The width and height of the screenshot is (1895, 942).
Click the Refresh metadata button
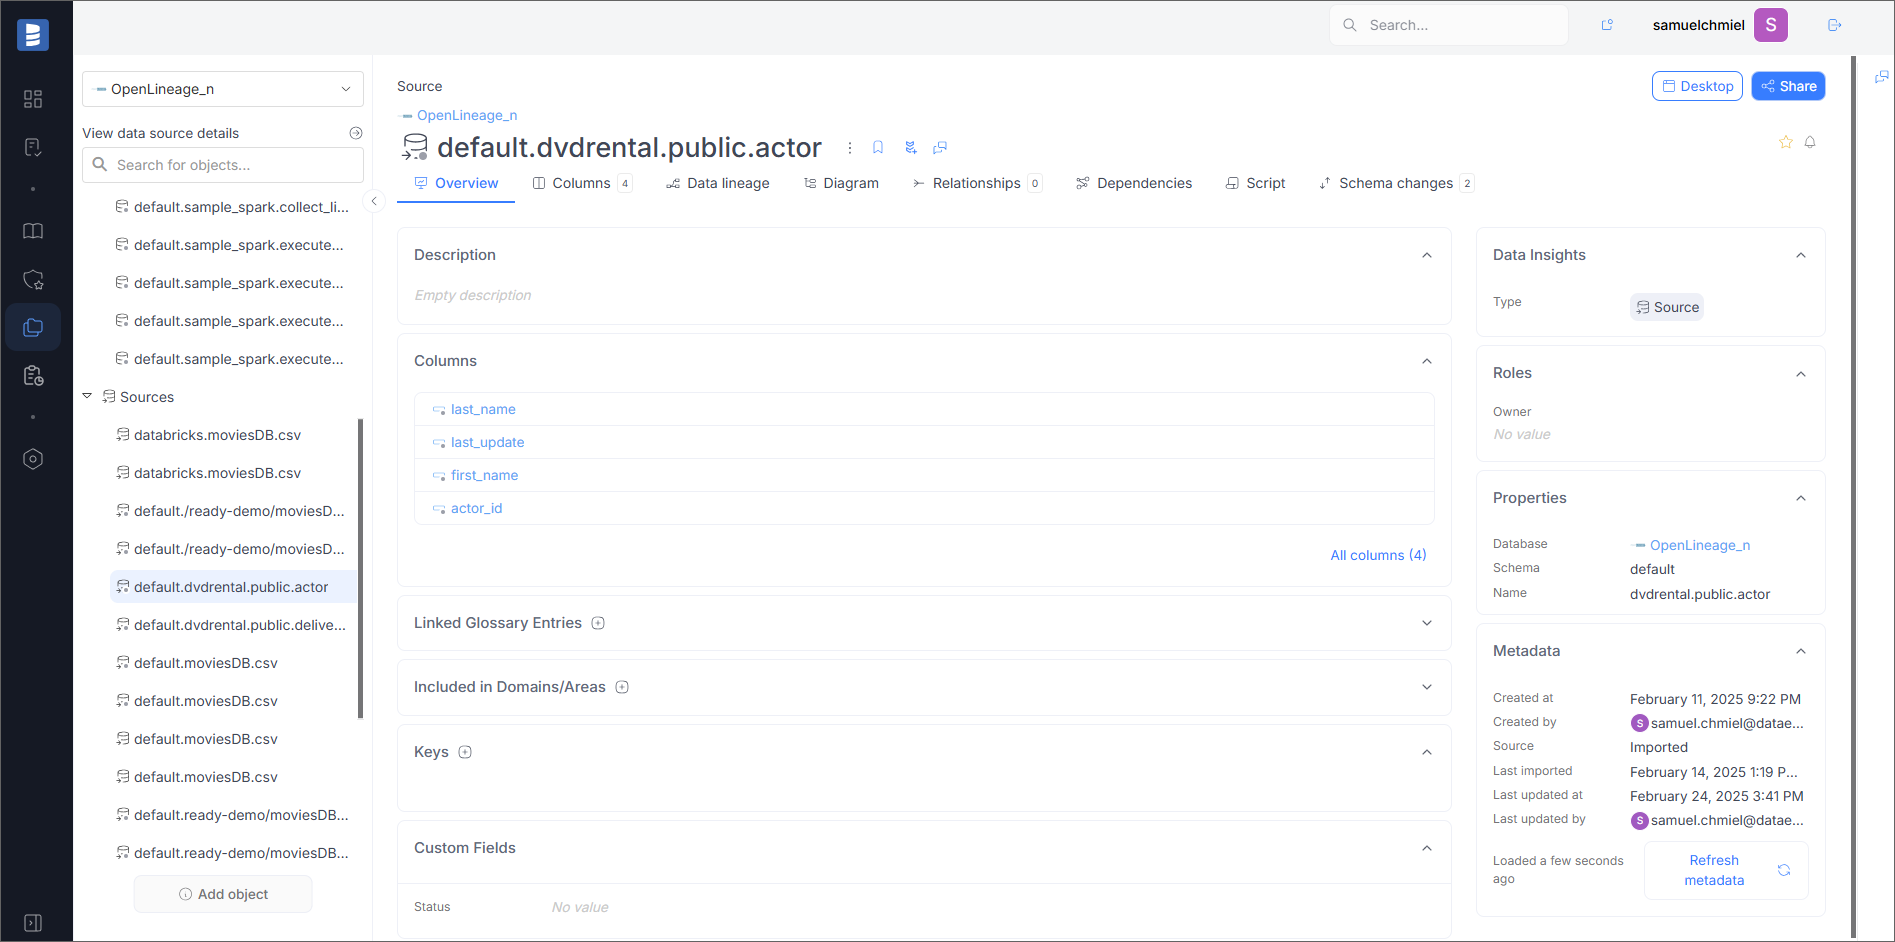click(1726, 870)
